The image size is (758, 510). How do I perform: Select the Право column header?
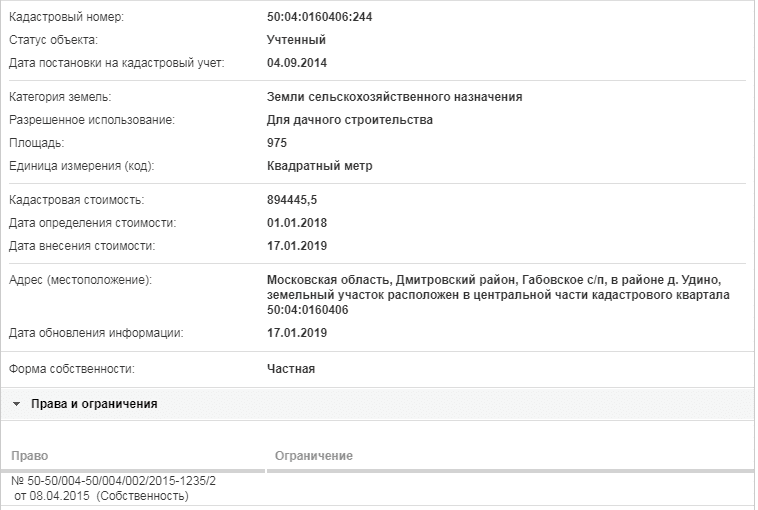click(29, 456)
